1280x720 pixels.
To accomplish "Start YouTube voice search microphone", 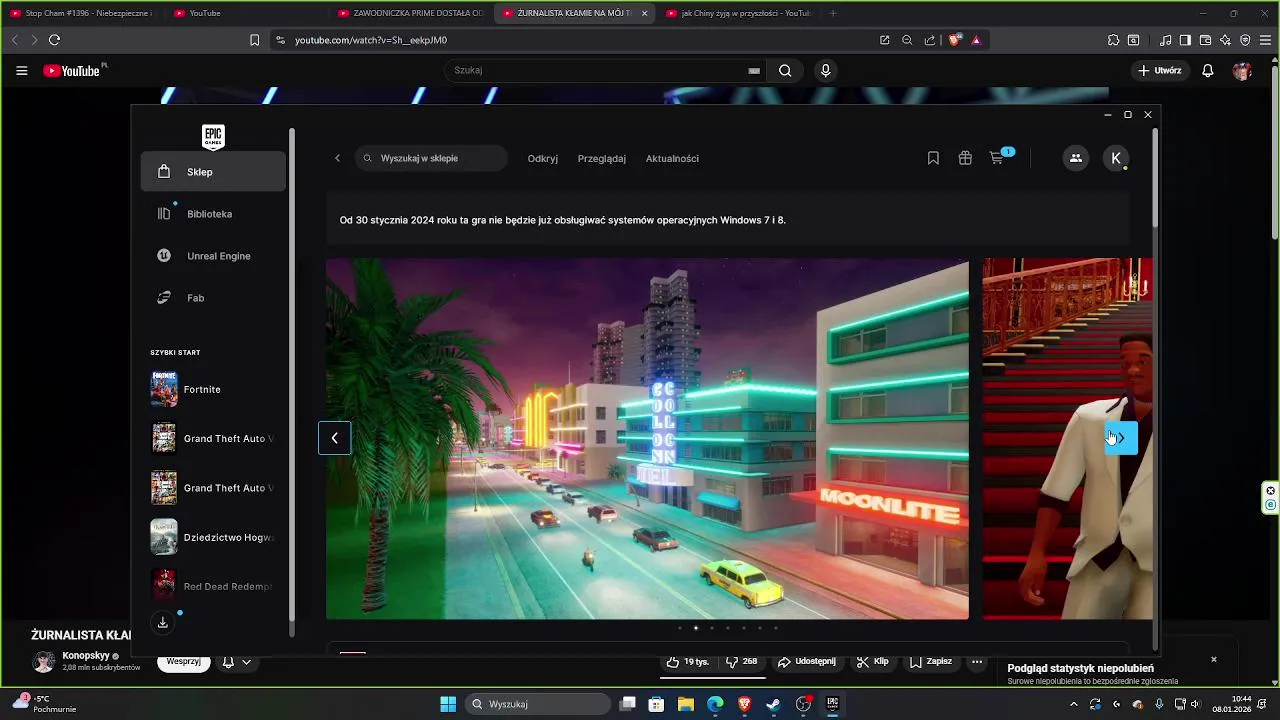I will pyautogui.click(x=826, y=70).
